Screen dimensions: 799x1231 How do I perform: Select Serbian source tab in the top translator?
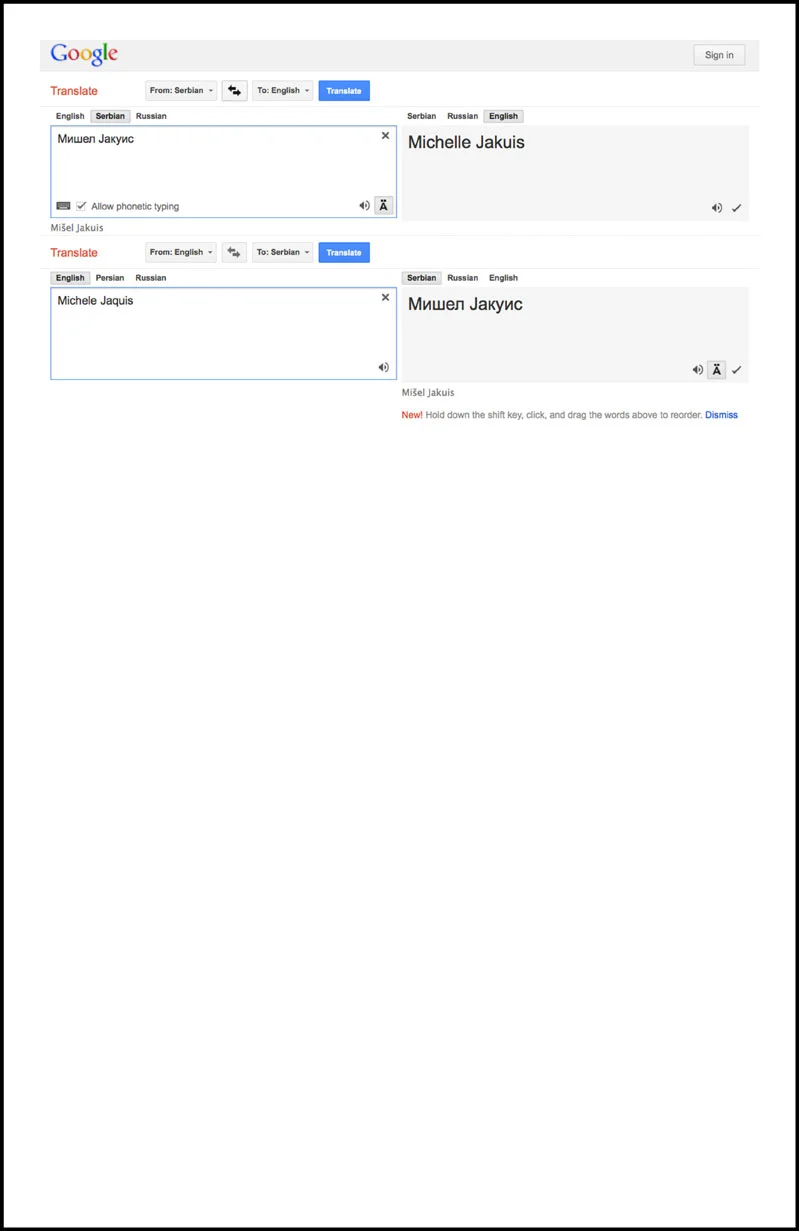pyautogui.click(x=110, y=116)
